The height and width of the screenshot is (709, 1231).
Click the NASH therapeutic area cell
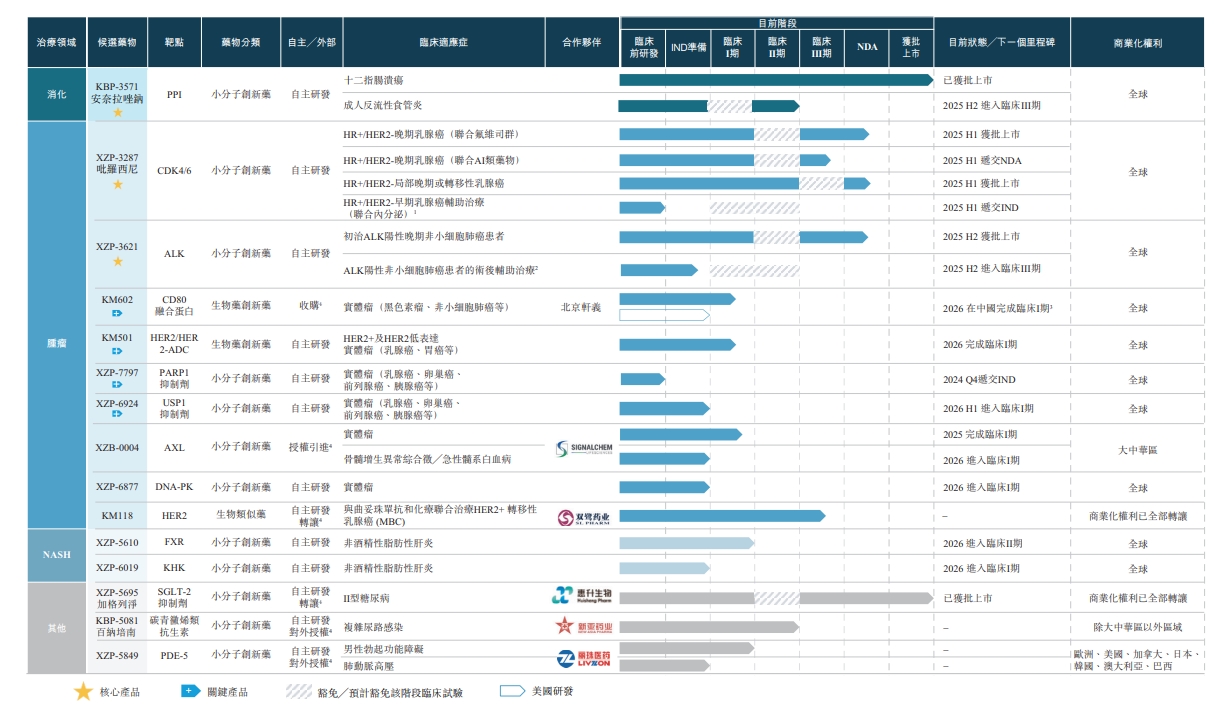point(57,555)
